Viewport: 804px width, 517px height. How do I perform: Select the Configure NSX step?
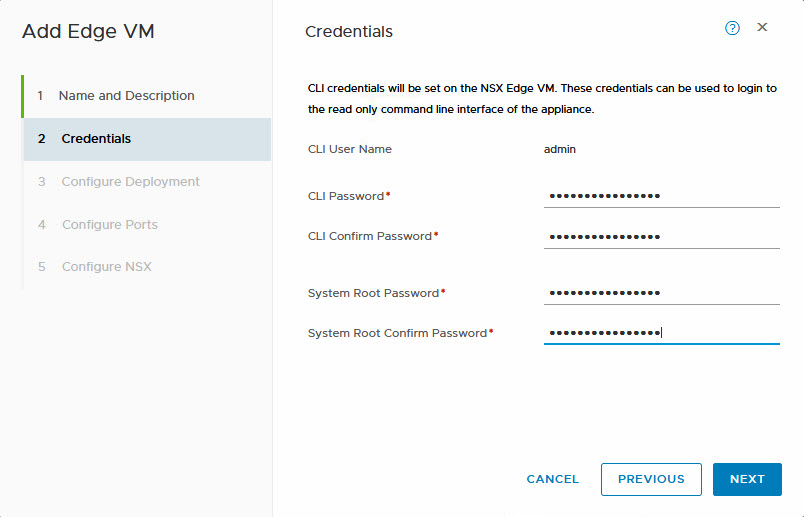coord(106,267)
